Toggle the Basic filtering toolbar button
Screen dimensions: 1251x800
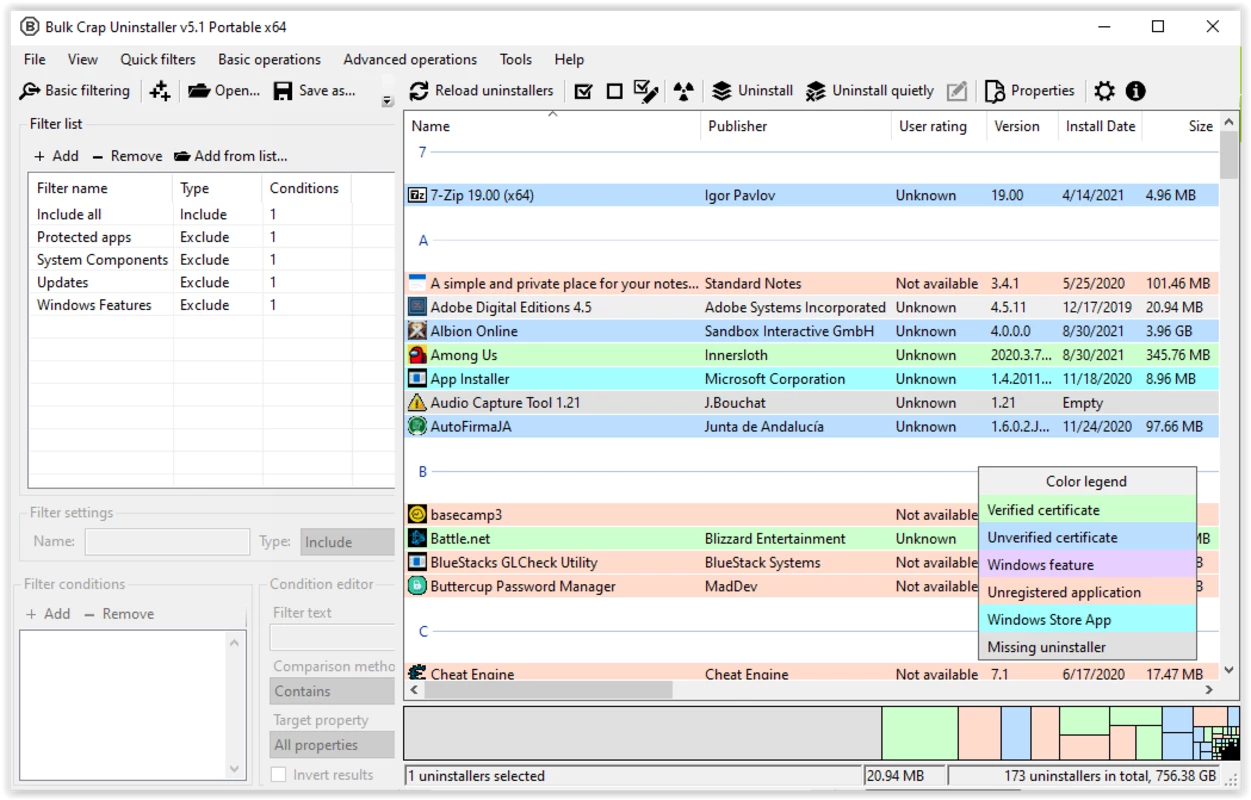(x=75, y=91)
